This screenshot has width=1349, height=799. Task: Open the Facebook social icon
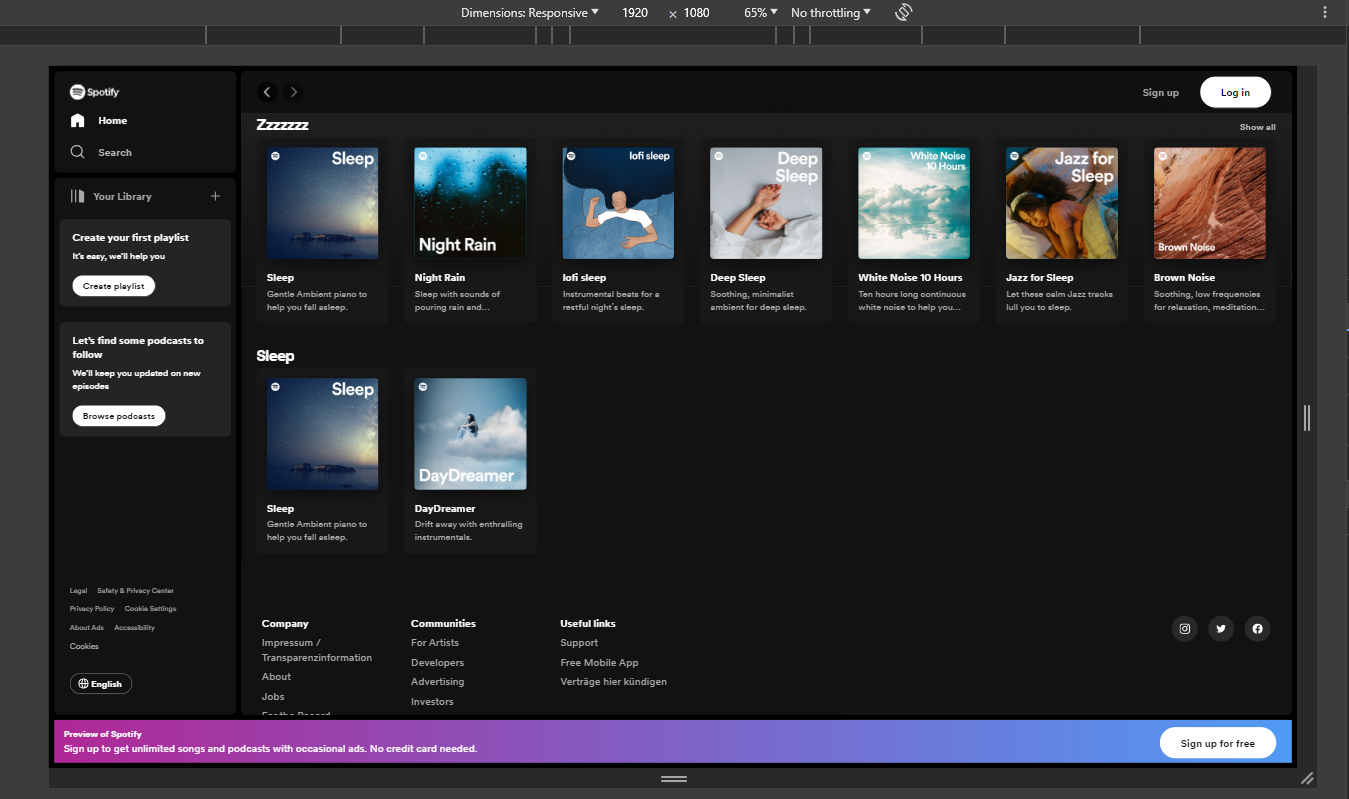click(1257, 629)
